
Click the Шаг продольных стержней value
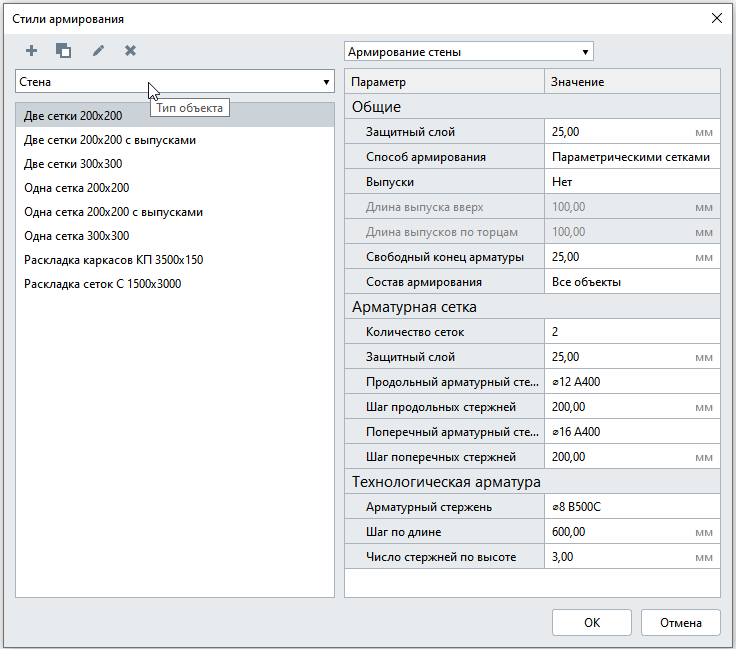pyautogui.click(x=618, y=407)
